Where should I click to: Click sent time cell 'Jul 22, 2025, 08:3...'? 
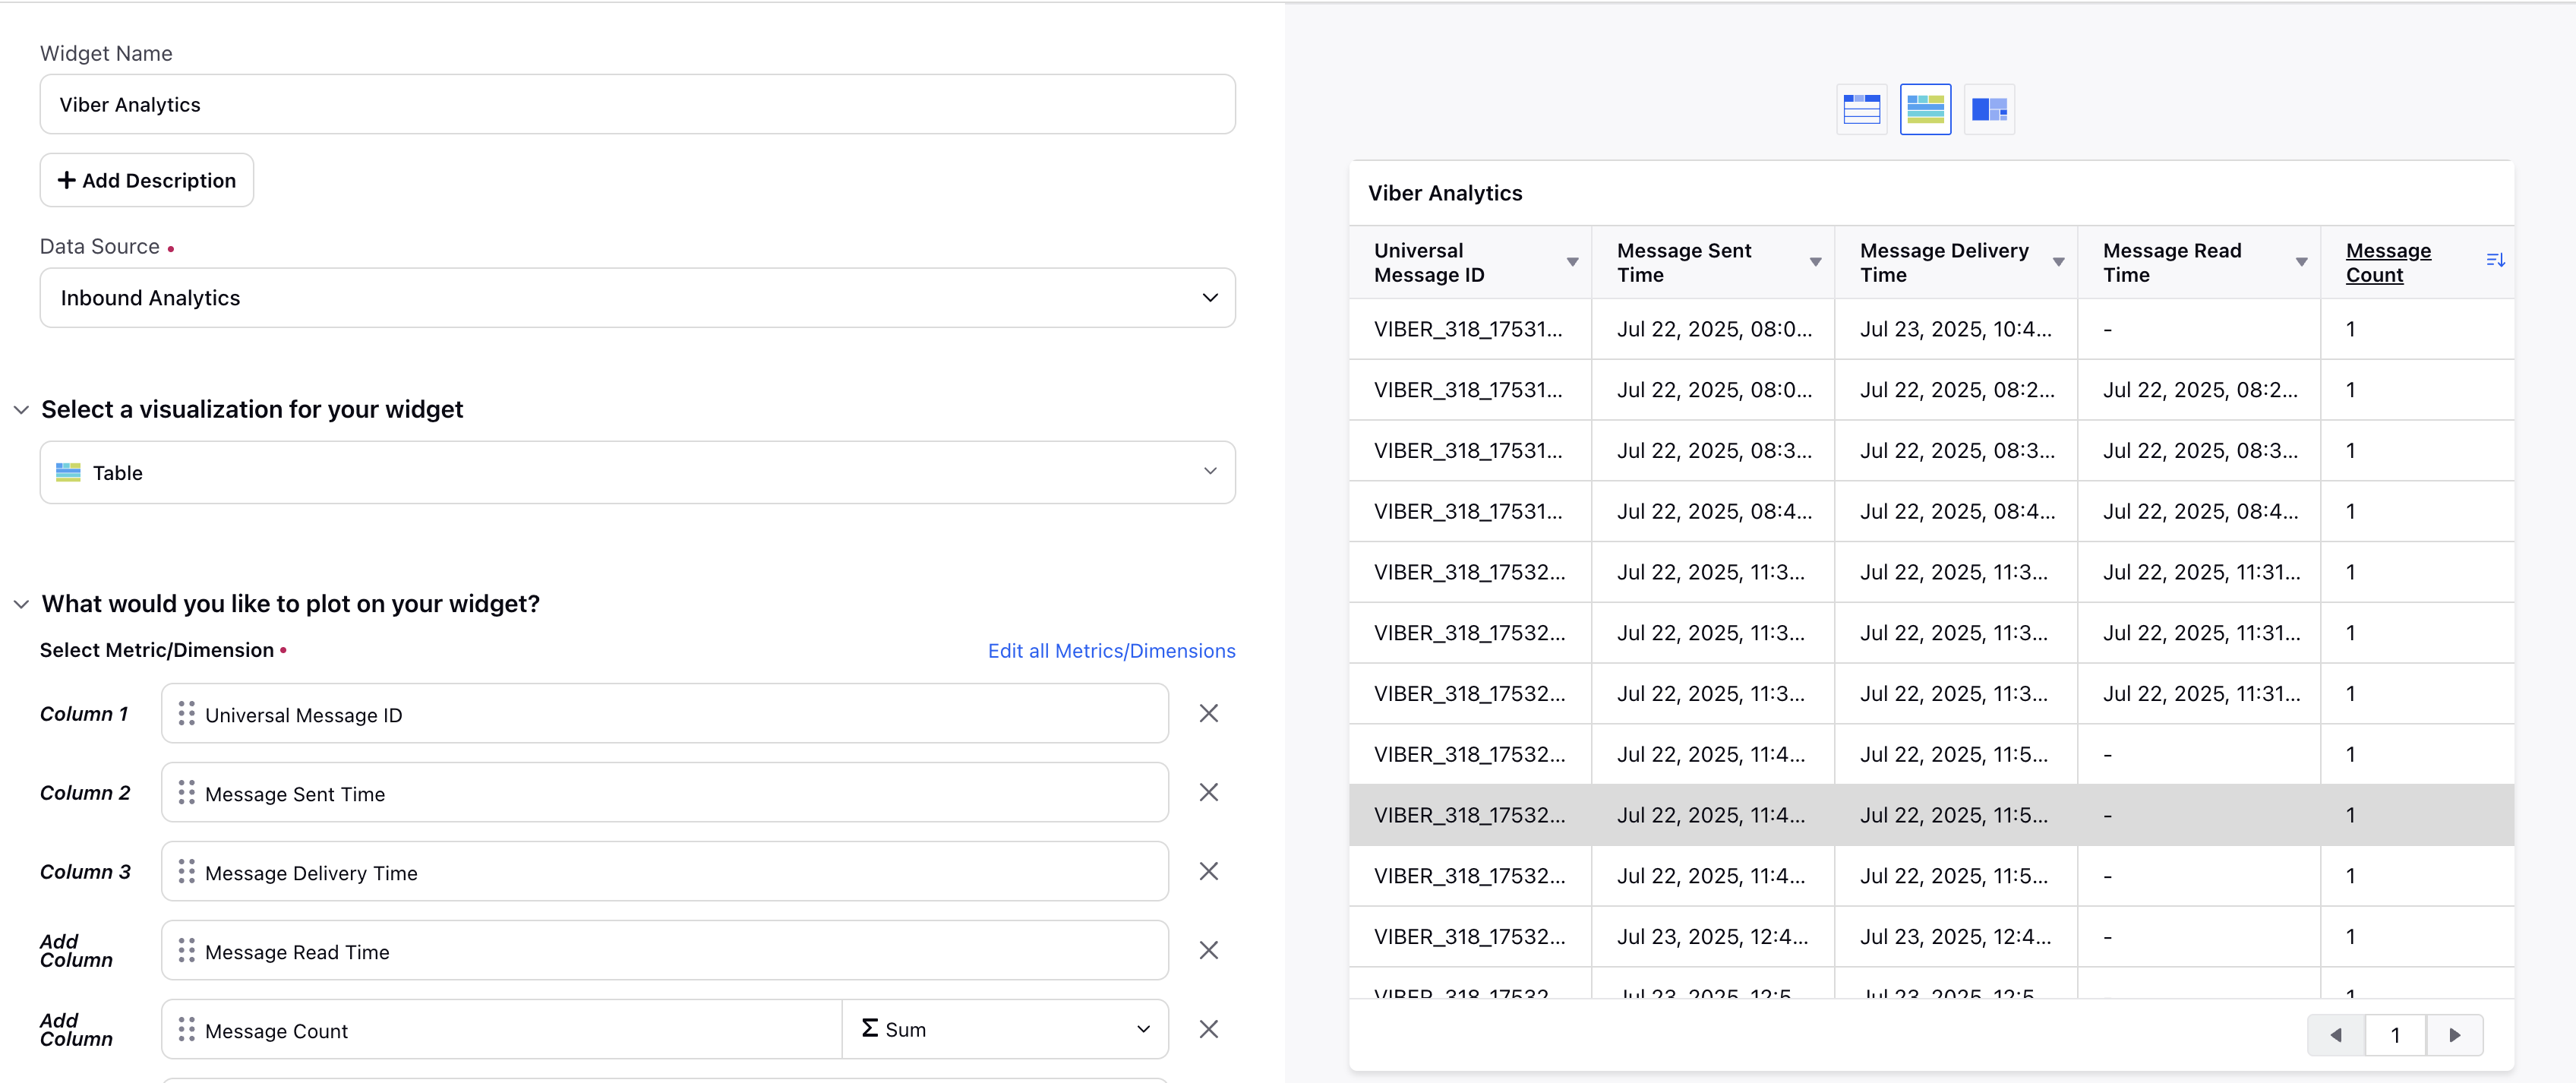click(x=1714, y=451)
